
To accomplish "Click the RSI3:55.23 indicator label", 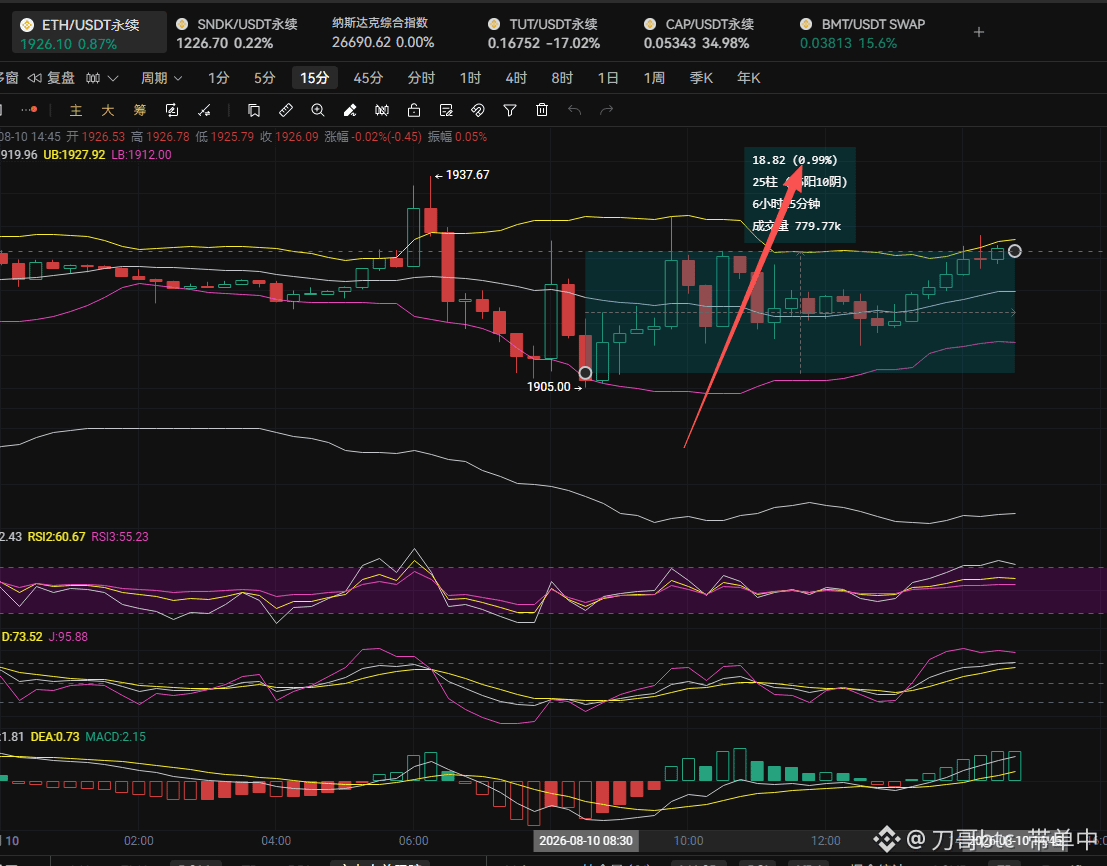I will point(120,537).
